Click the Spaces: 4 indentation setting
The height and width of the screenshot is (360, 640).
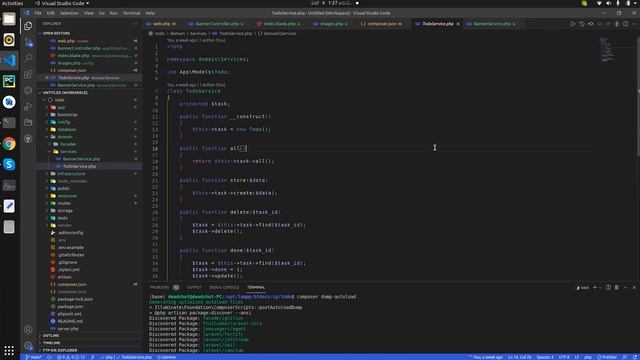coord(545,357)
